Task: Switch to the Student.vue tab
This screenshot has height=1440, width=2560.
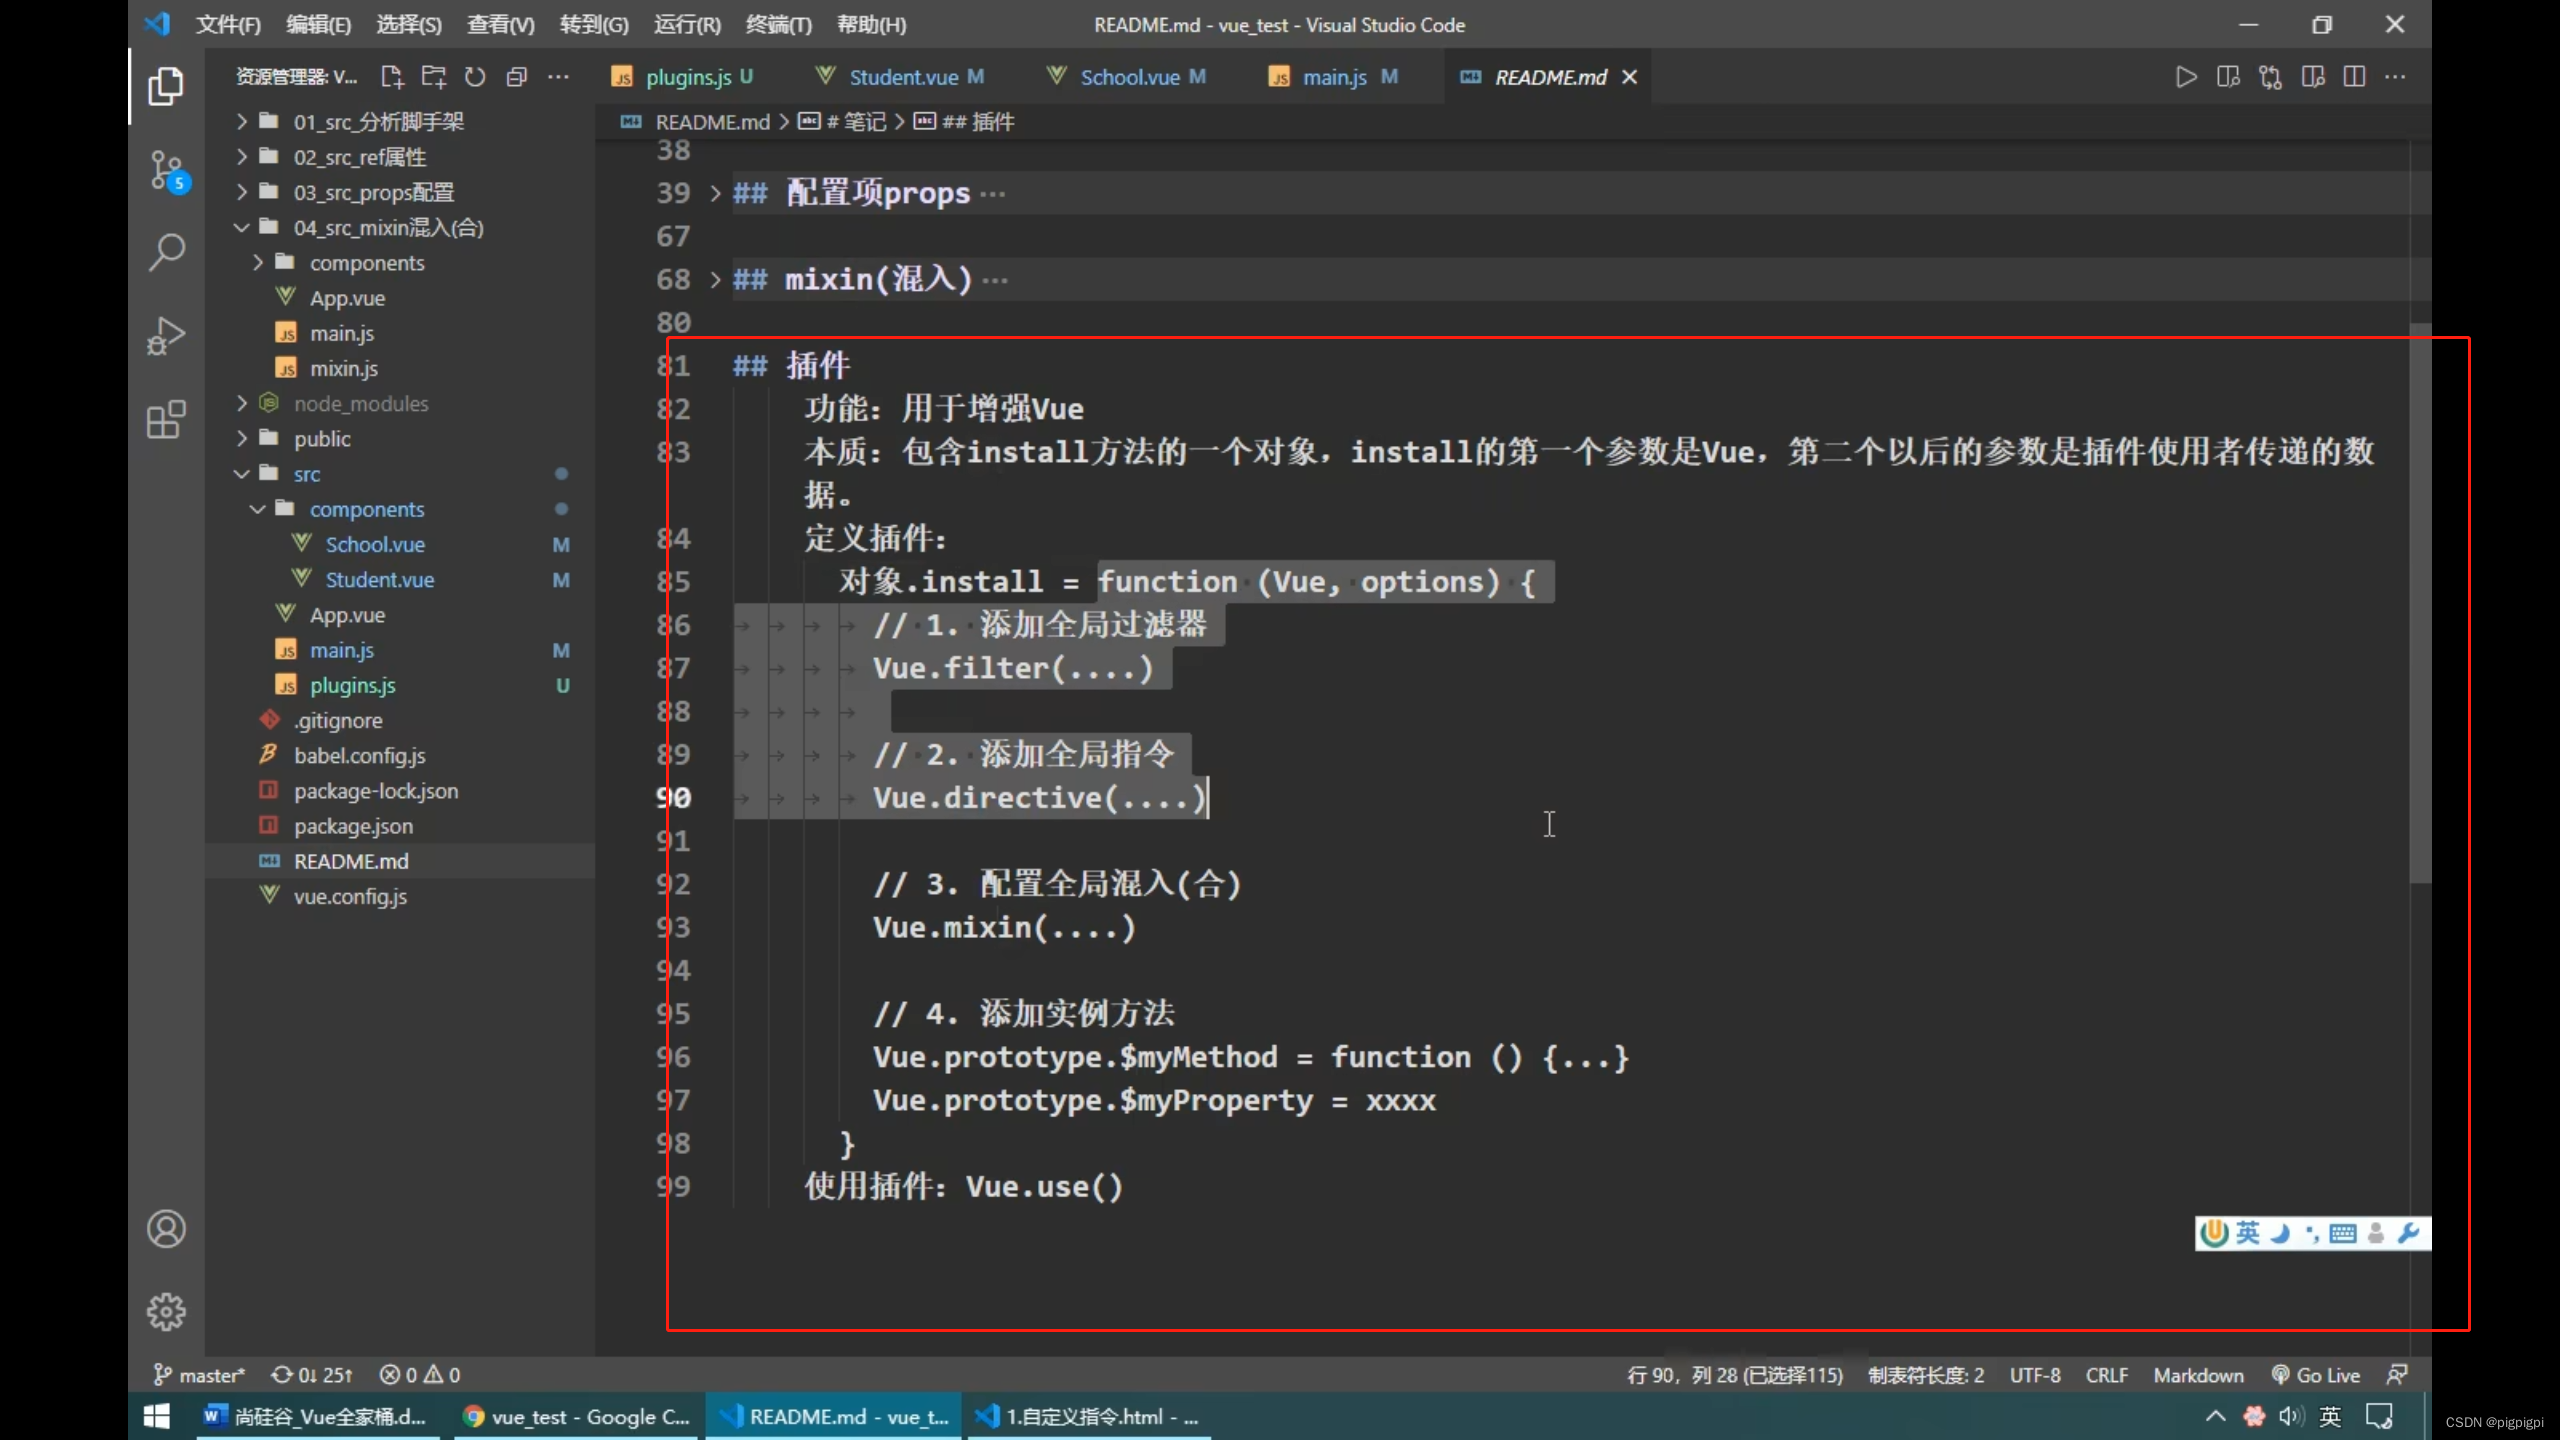Action: tap(902, 77)
